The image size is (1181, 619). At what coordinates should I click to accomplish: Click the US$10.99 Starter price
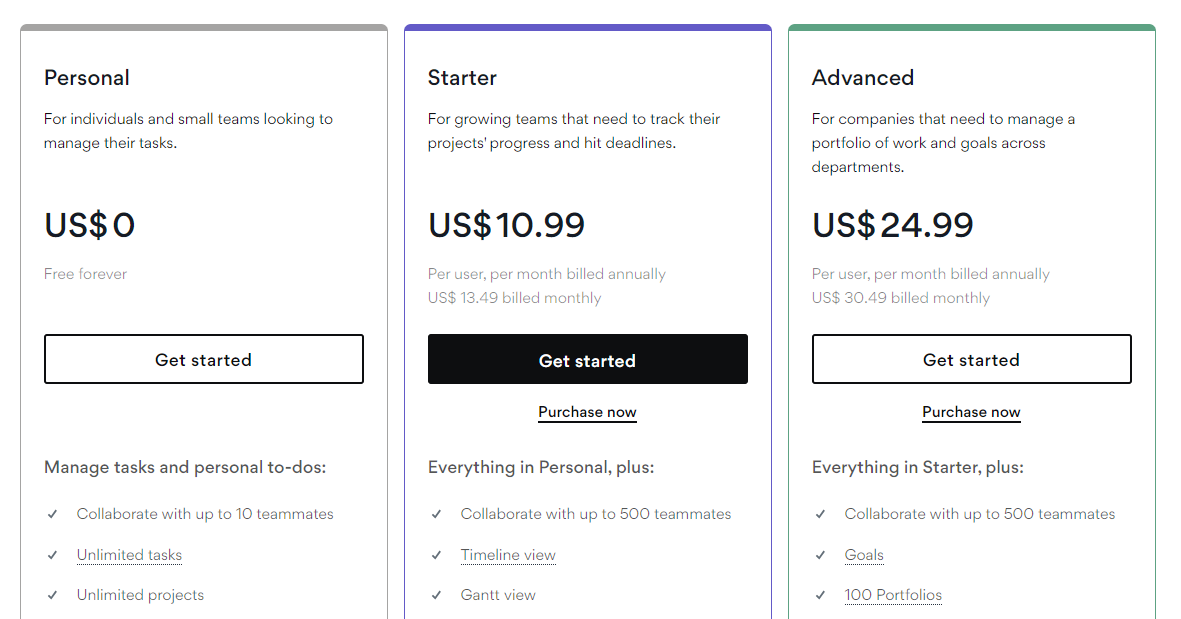(506, 225)
